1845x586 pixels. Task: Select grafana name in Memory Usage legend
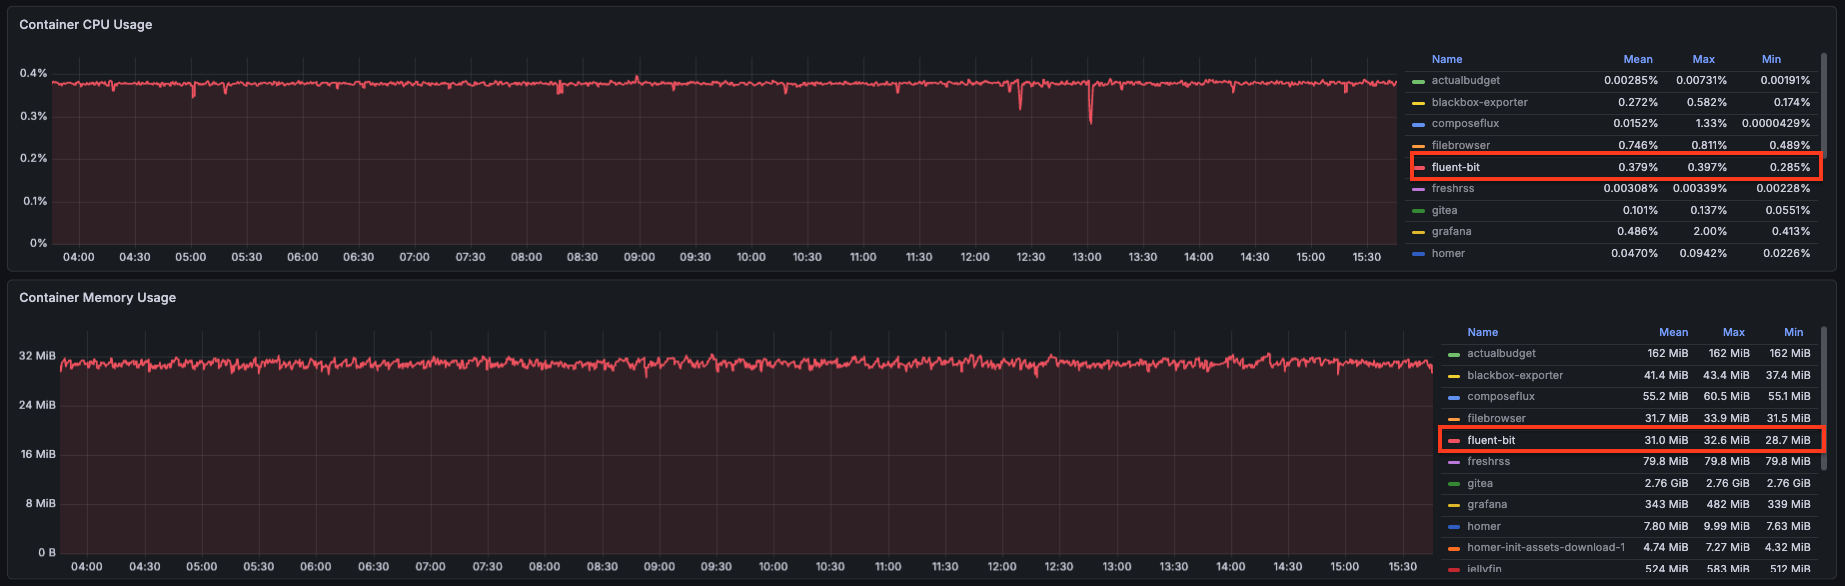point(1487,504)
